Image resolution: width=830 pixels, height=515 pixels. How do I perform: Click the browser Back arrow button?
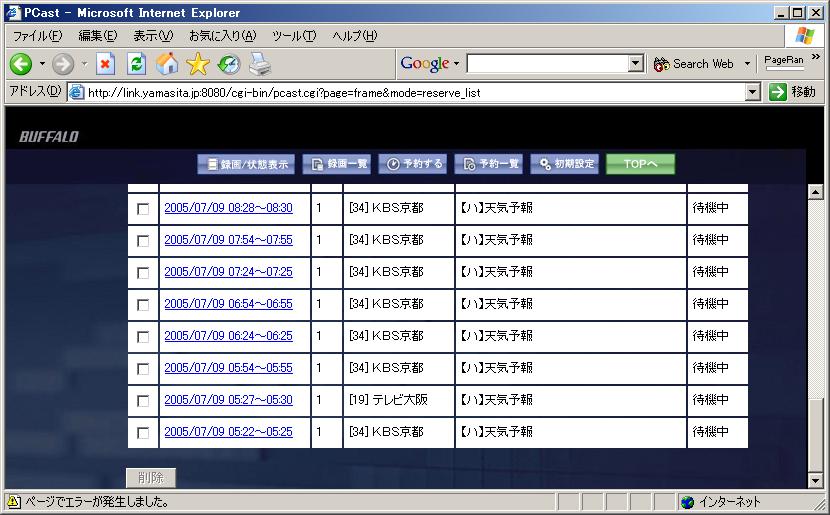coord(21,64)
